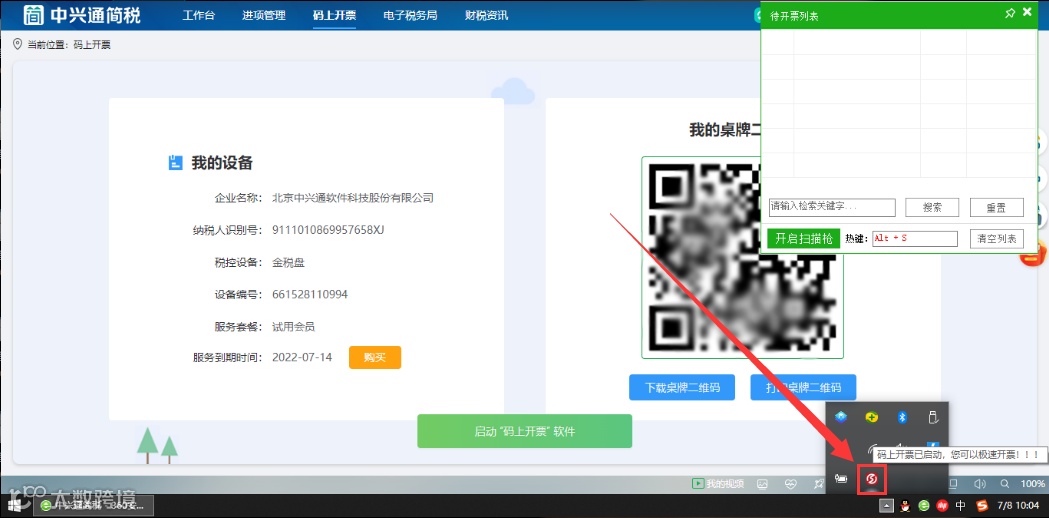Switch to the 进项管理 tab
The image size is (1049, 518).
[264, 15]
